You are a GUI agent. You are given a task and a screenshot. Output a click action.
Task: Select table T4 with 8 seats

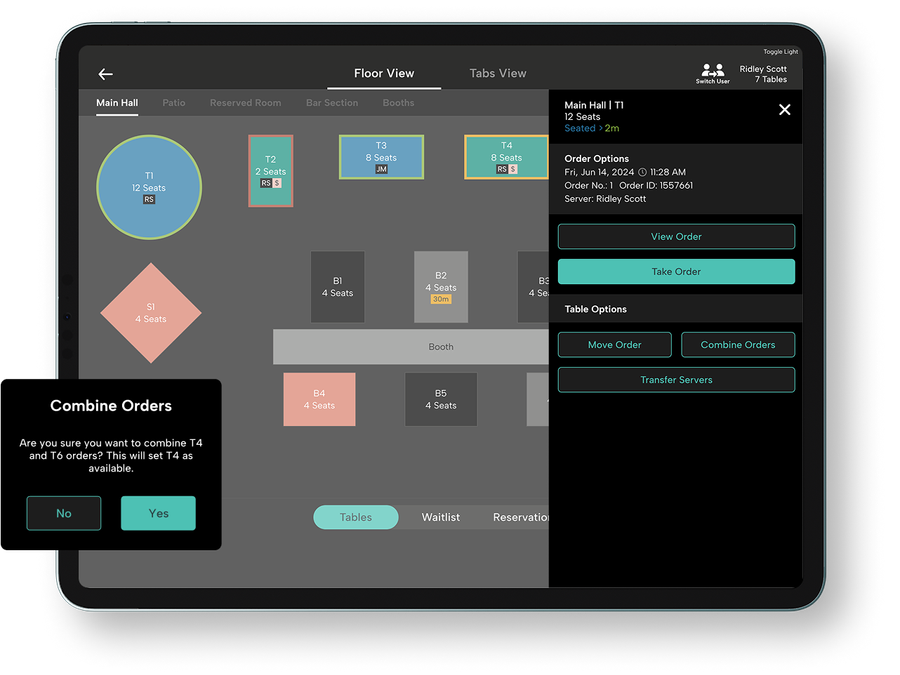[506, 157]
